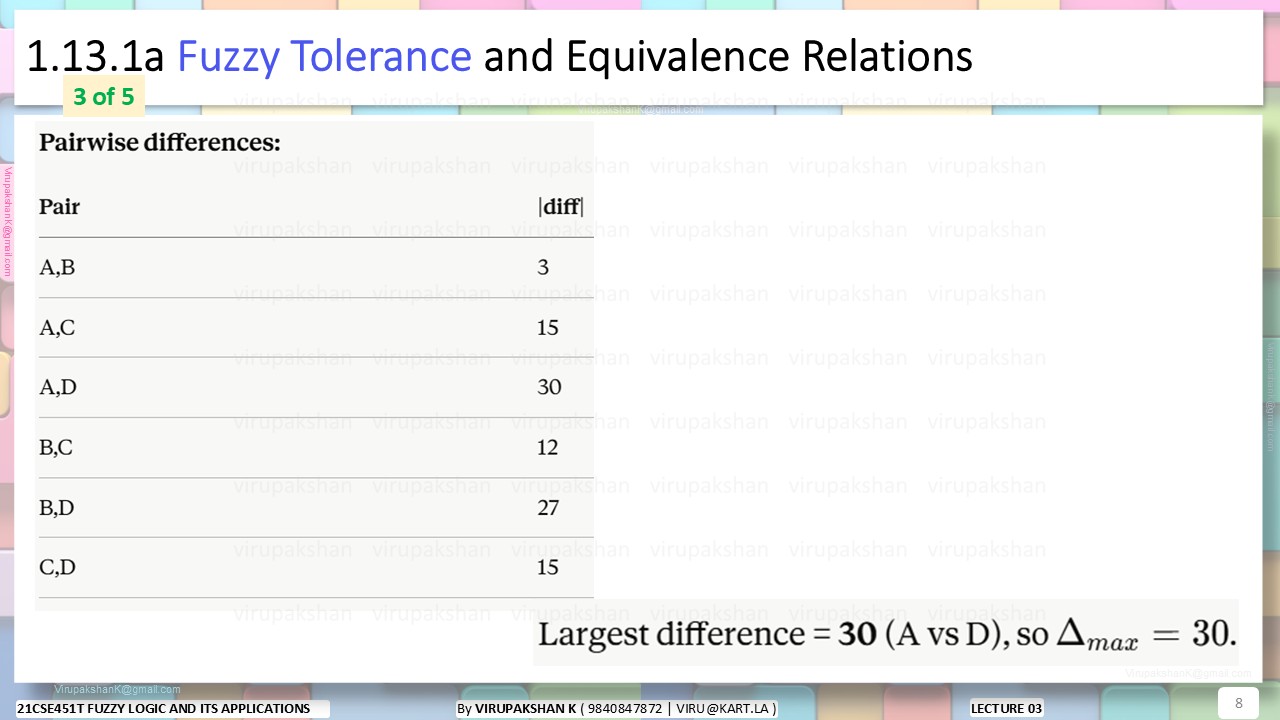The width and height of the screenshot is (1280, 720).
Task: Click the "Pair" column header
Action: [x=59, y=207]
